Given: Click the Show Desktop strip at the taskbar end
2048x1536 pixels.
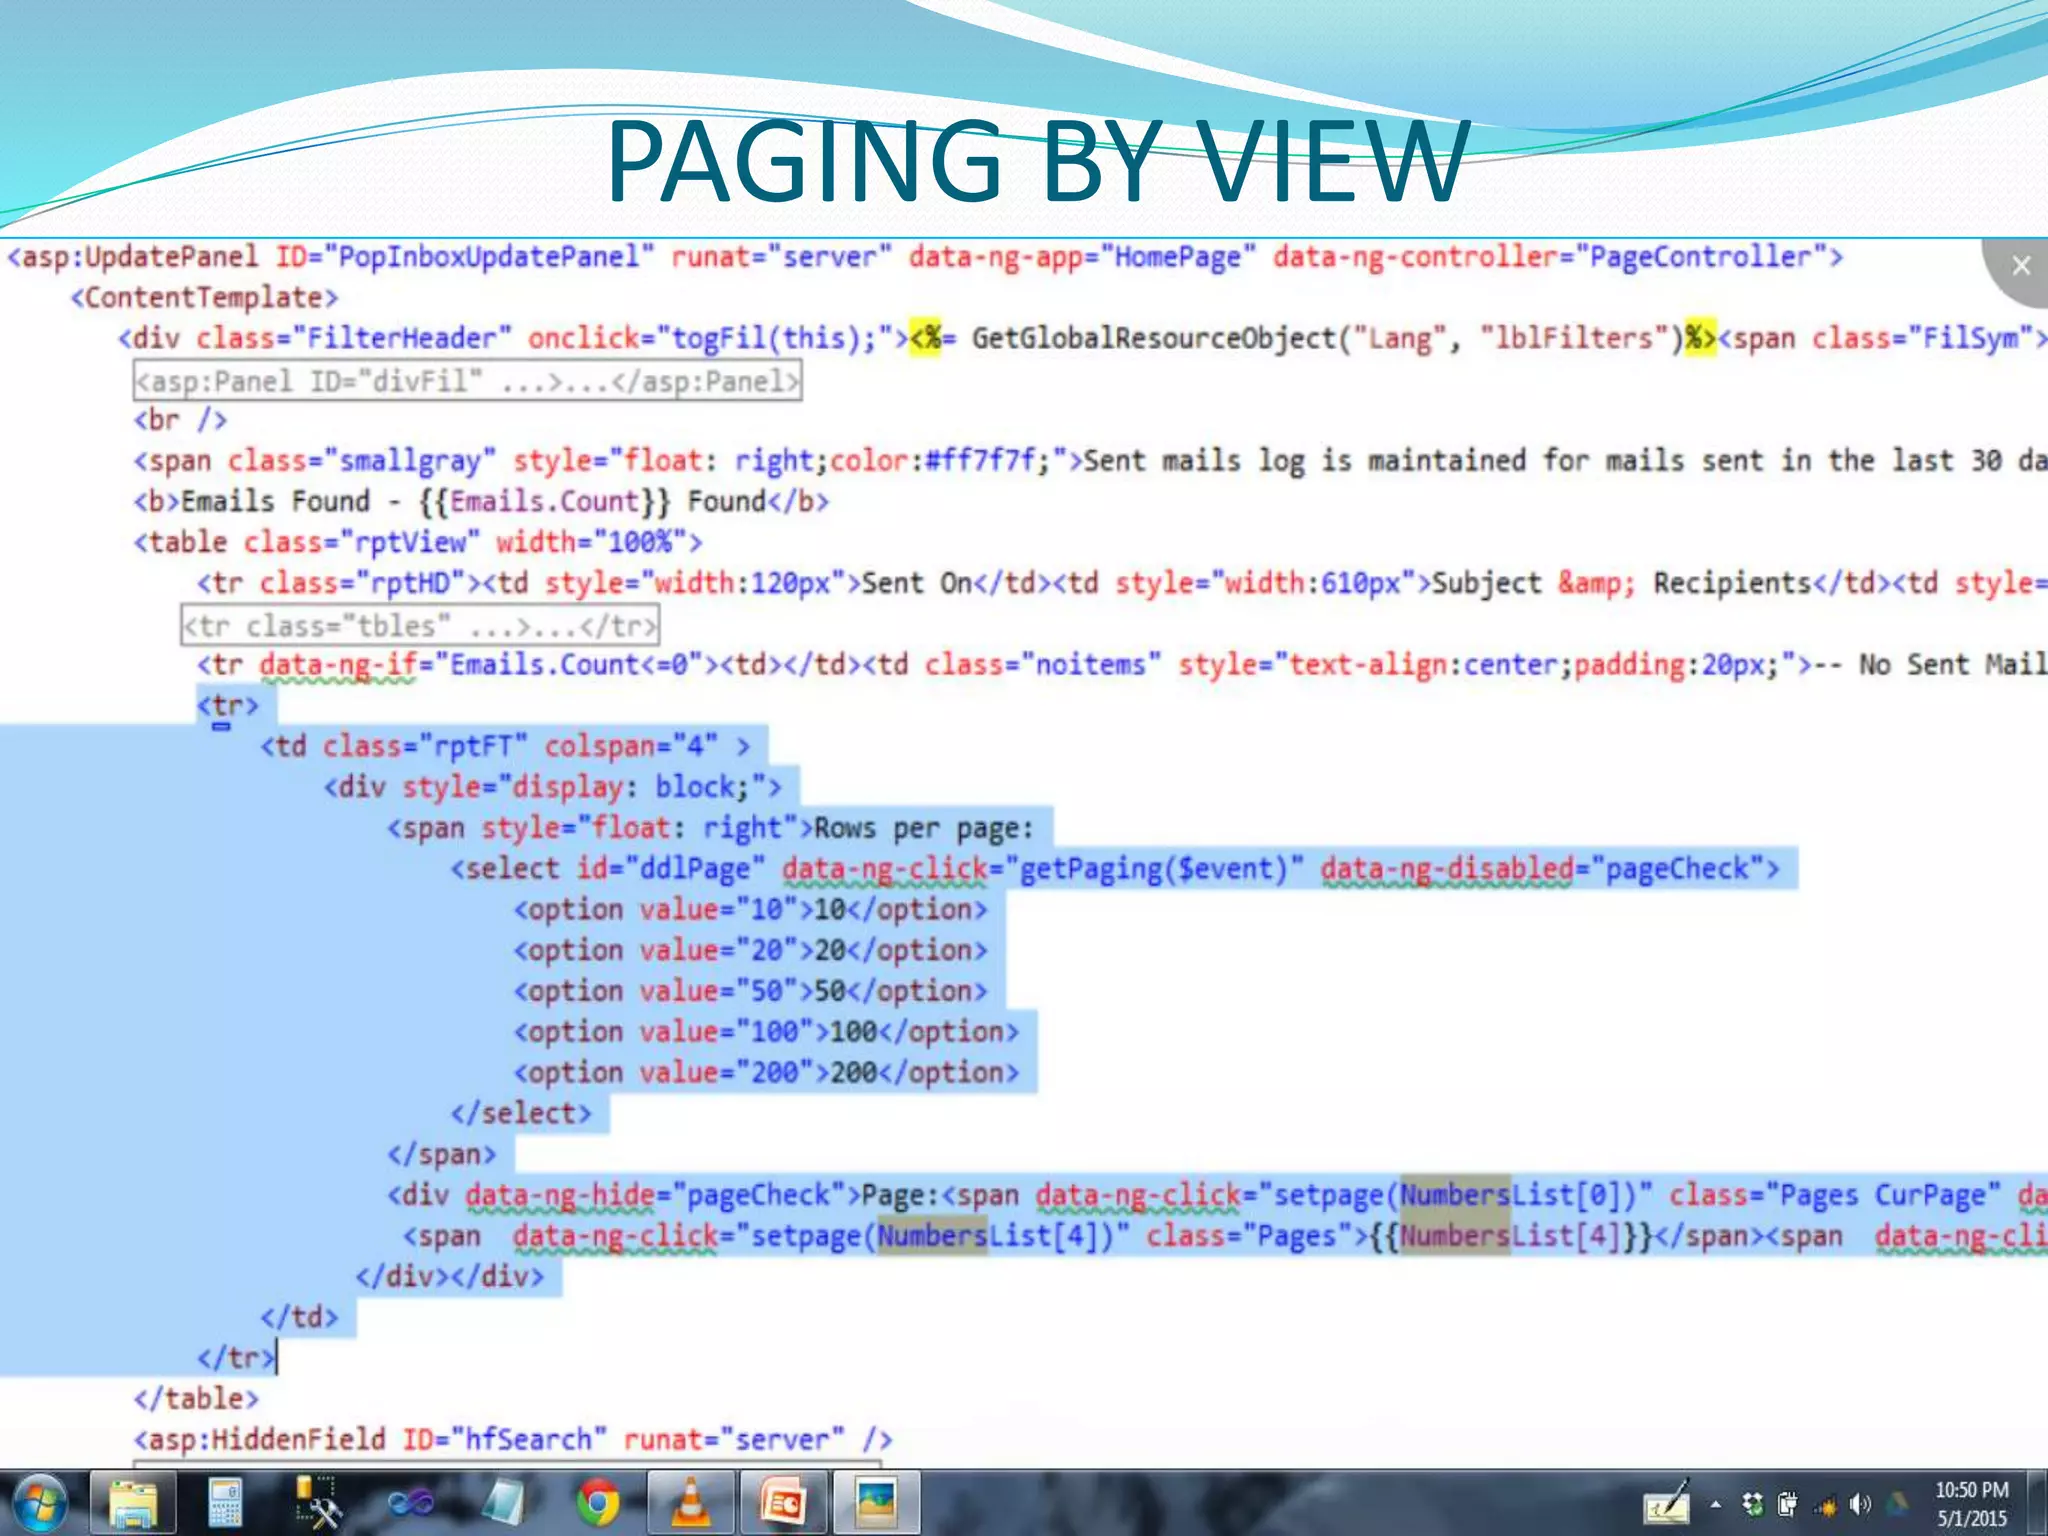Looking at the screenshot, I should [x=2038, y=1503].
